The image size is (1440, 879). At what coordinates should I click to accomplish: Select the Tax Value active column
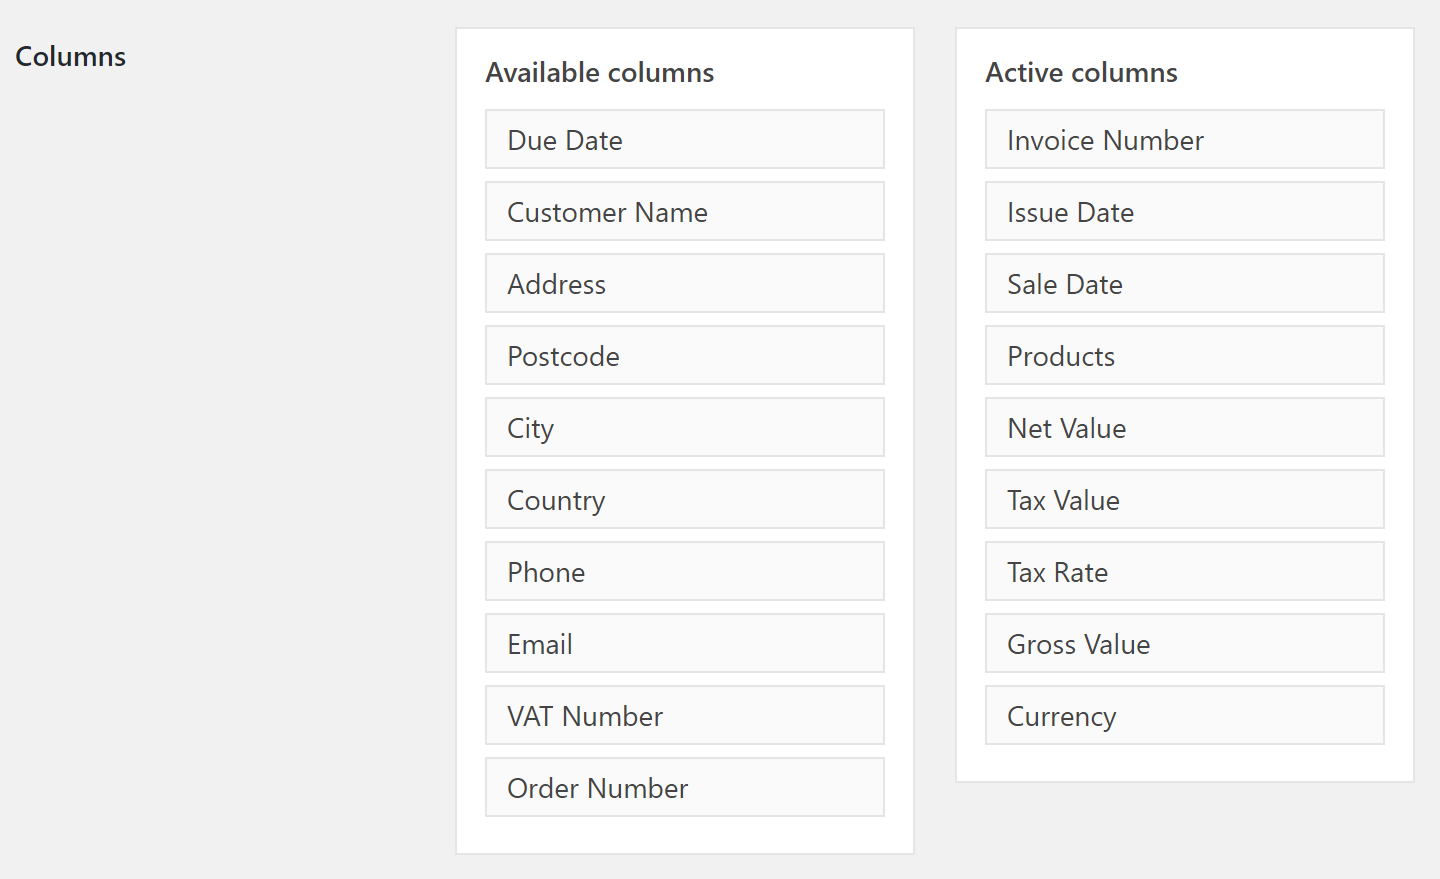[x=1184, y=500]
